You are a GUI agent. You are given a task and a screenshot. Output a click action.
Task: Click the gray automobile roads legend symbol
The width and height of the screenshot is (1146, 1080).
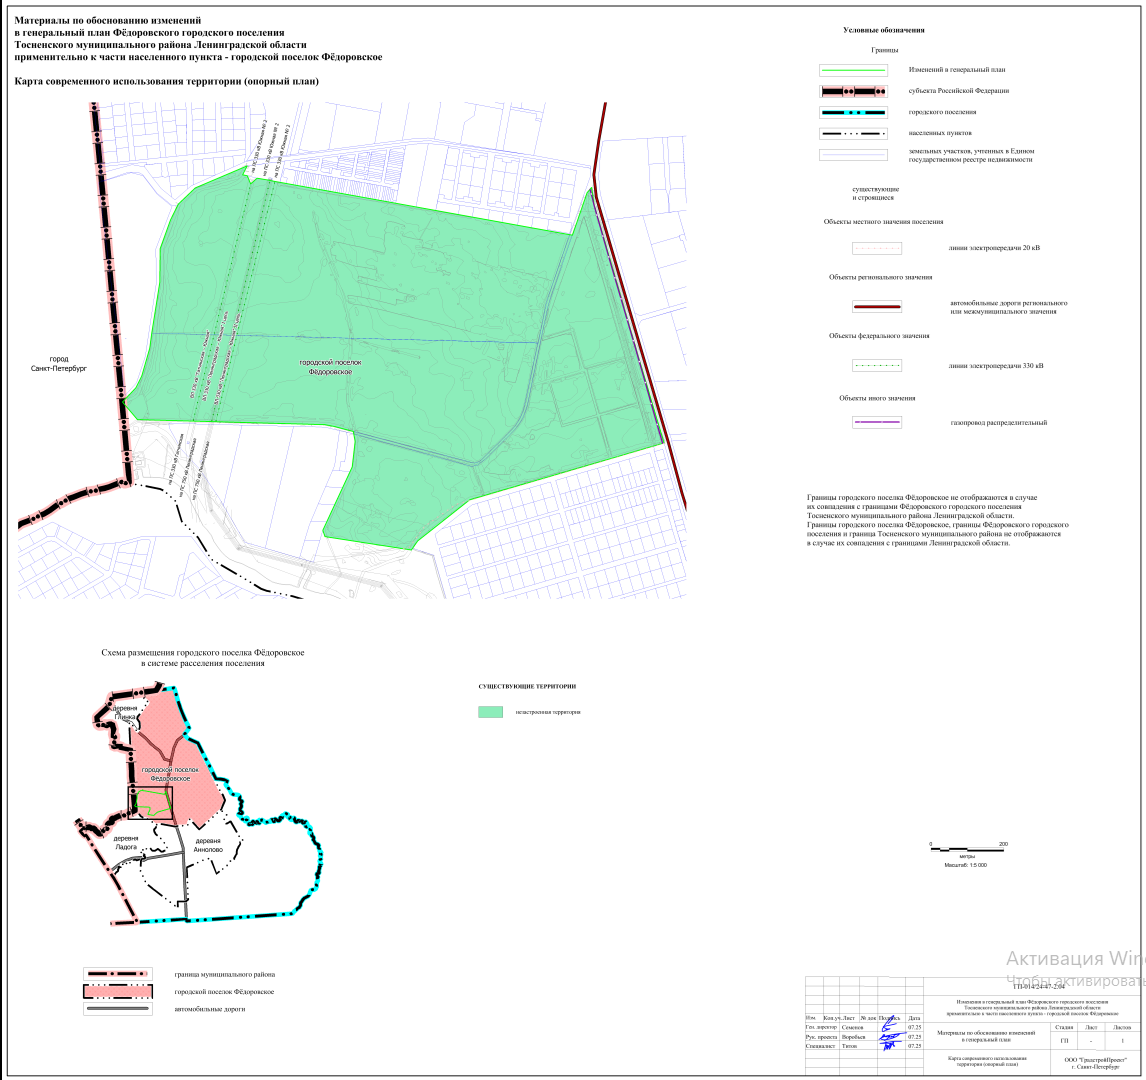pos(116,1010)
